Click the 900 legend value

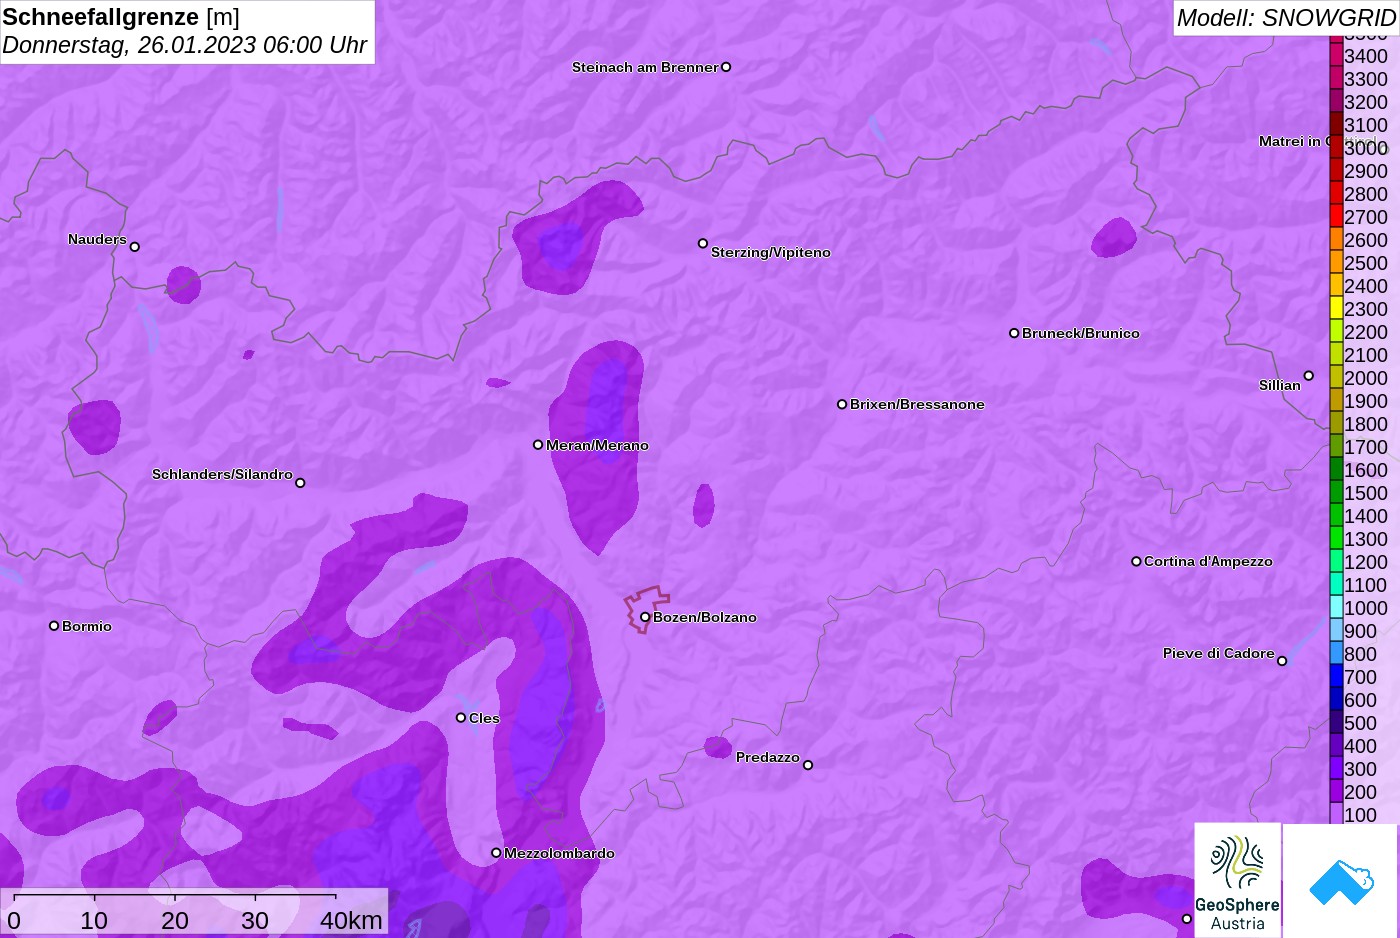click(1361, 631)
